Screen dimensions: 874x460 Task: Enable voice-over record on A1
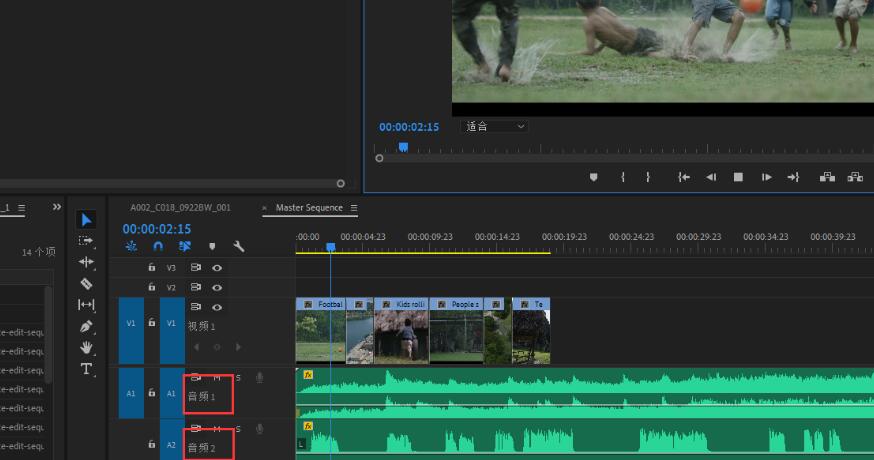(259, 377)
